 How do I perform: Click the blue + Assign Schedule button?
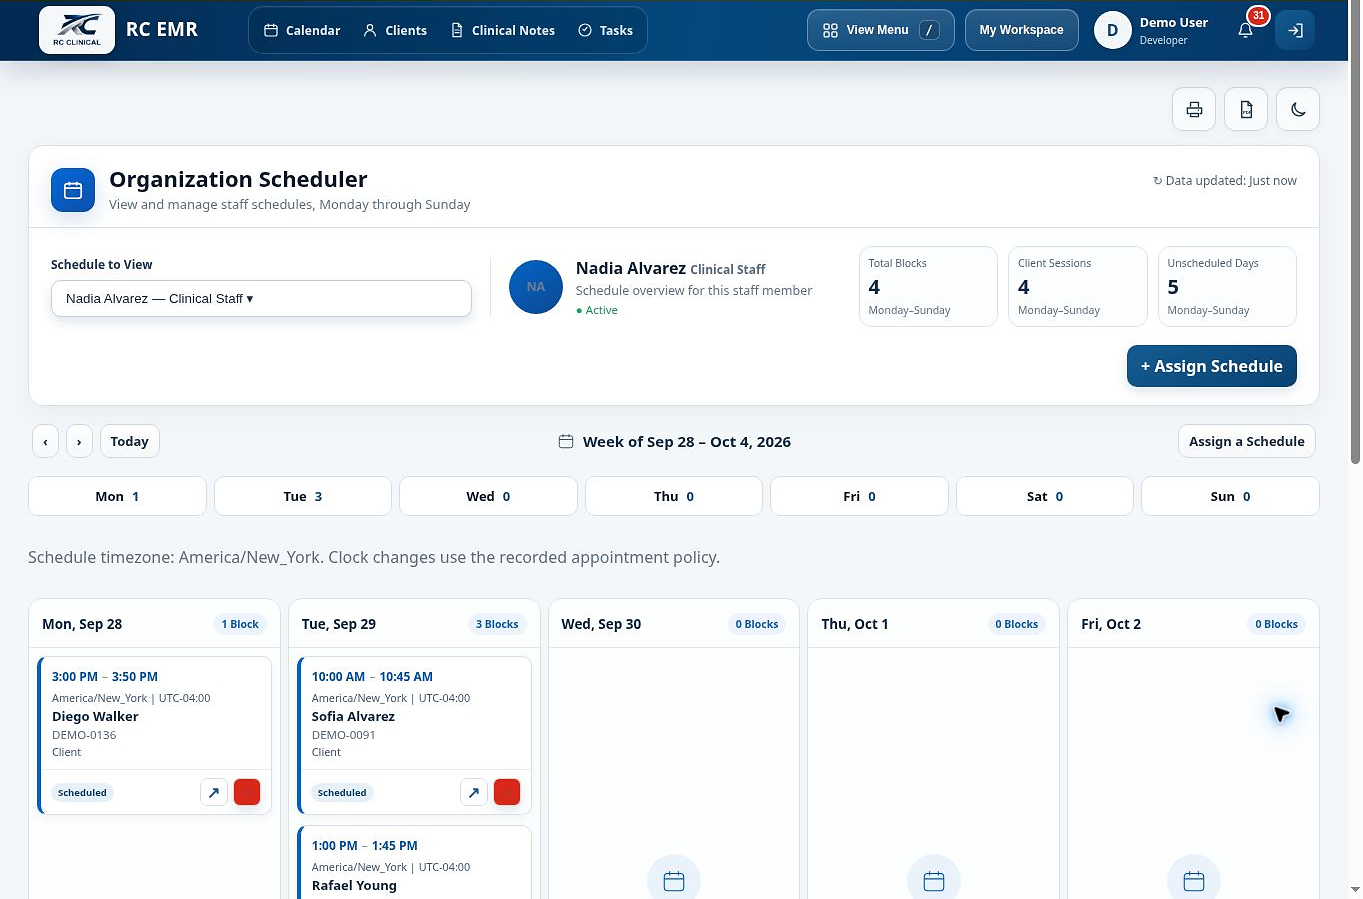(x=1212, y=366)
